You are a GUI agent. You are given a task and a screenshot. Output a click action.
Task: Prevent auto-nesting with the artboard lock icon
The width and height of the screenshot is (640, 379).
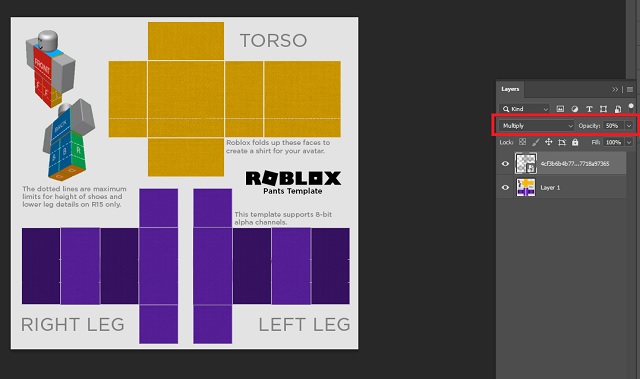click(562, 142)
